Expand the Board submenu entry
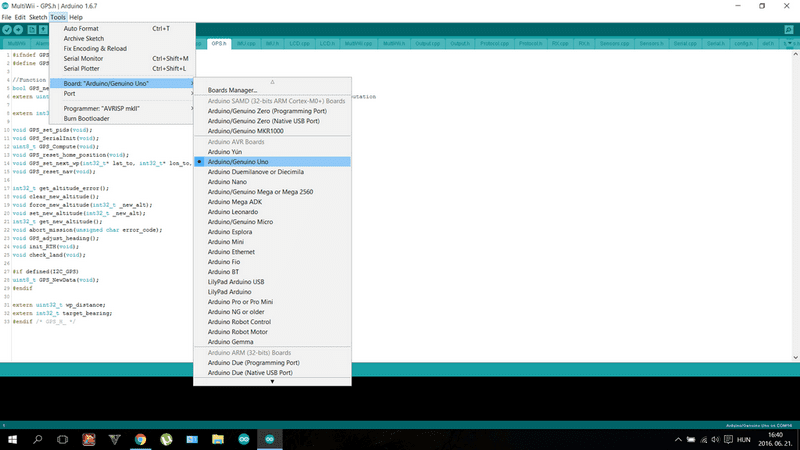 (x=122, y=83)
